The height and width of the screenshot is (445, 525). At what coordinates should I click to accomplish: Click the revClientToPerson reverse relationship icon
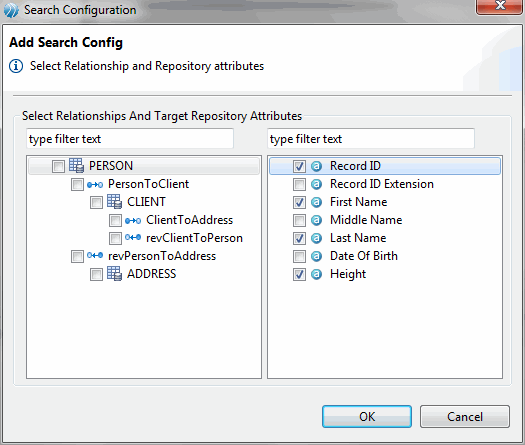pos(133,238)
